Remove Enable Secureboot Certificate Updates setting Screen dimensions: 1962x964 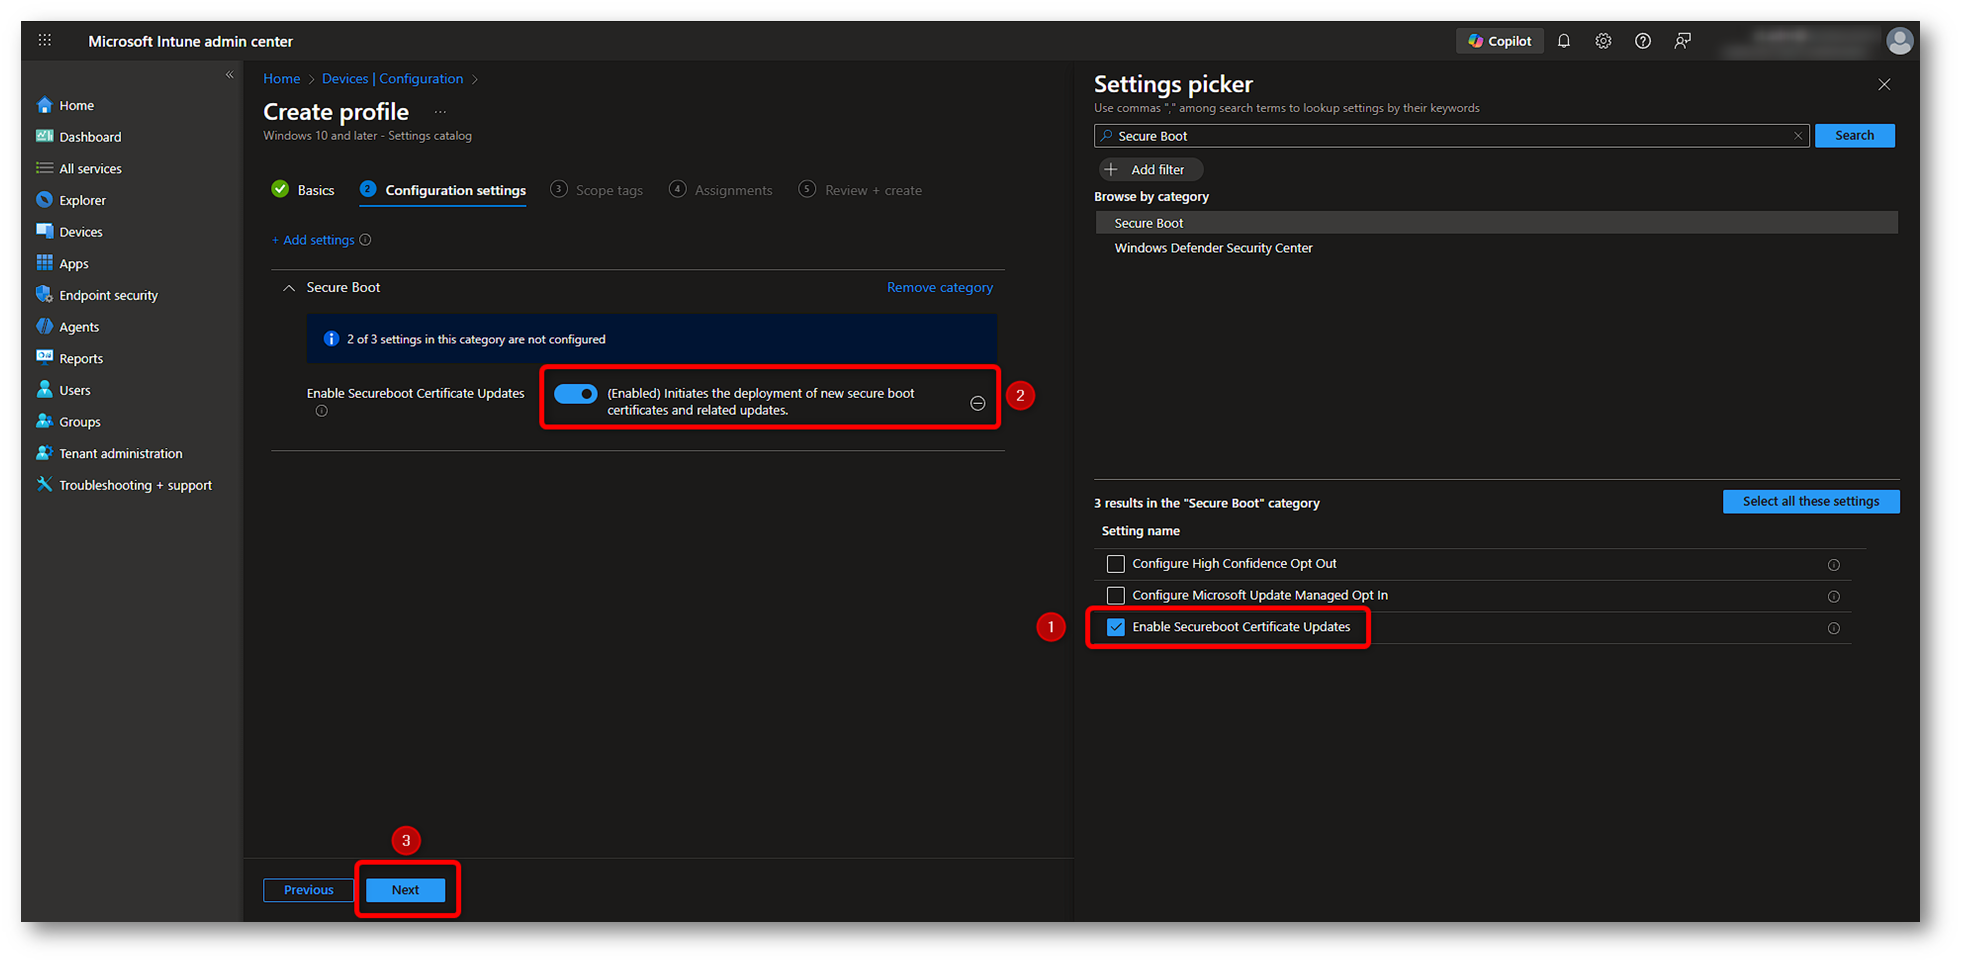click(977, 403)
